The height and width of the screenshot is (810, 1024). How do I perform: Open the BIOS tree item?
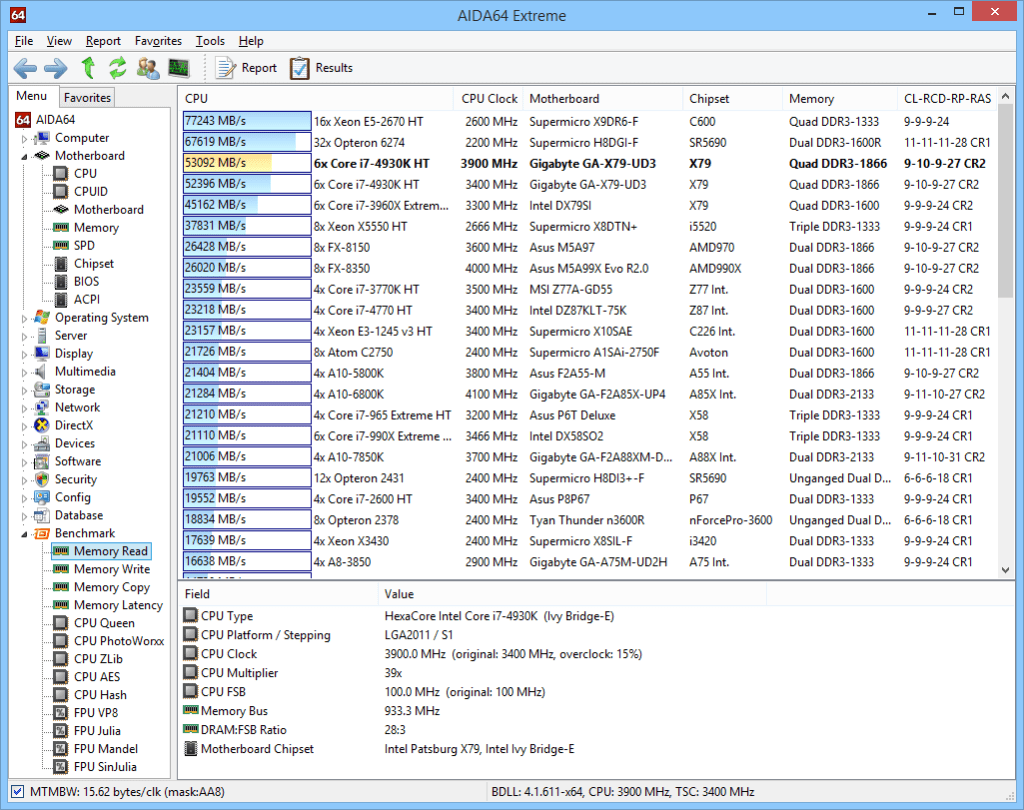pyautogui.click(x=86, y=282)
